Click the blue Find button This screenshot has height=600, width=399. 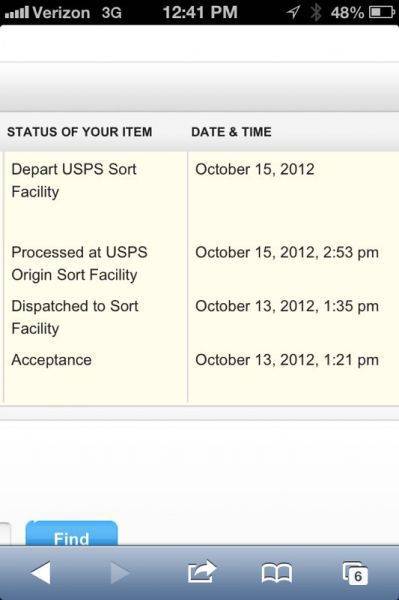72,533
